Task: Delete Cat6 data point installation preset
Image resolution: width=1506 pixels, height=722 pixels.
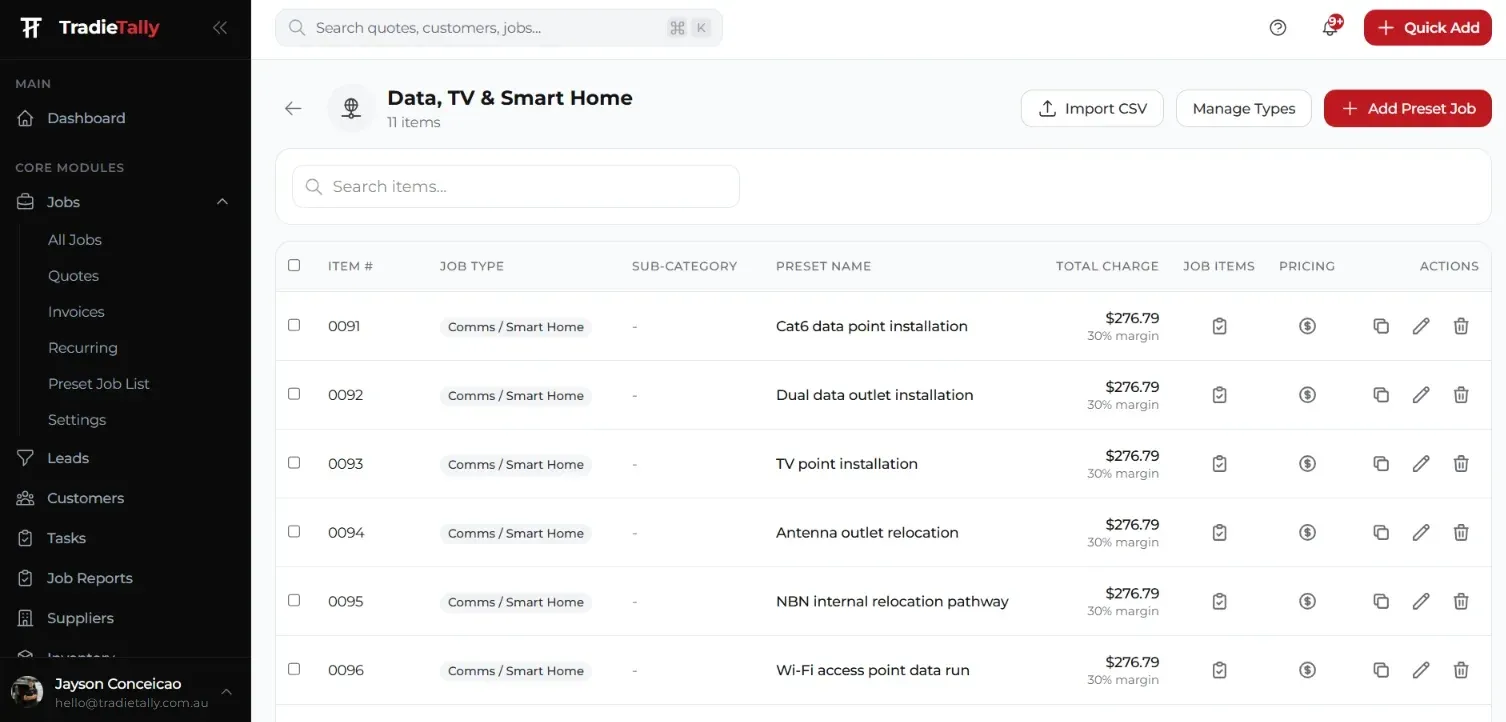Action: (1461, 326)
